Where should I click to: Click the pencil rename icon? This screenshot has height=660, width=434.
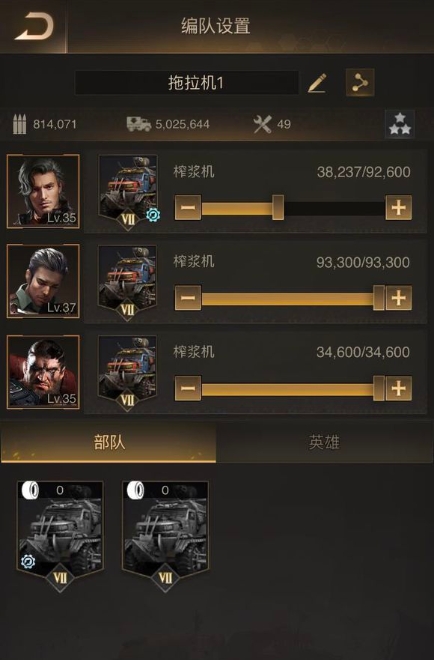coord(317,82)
